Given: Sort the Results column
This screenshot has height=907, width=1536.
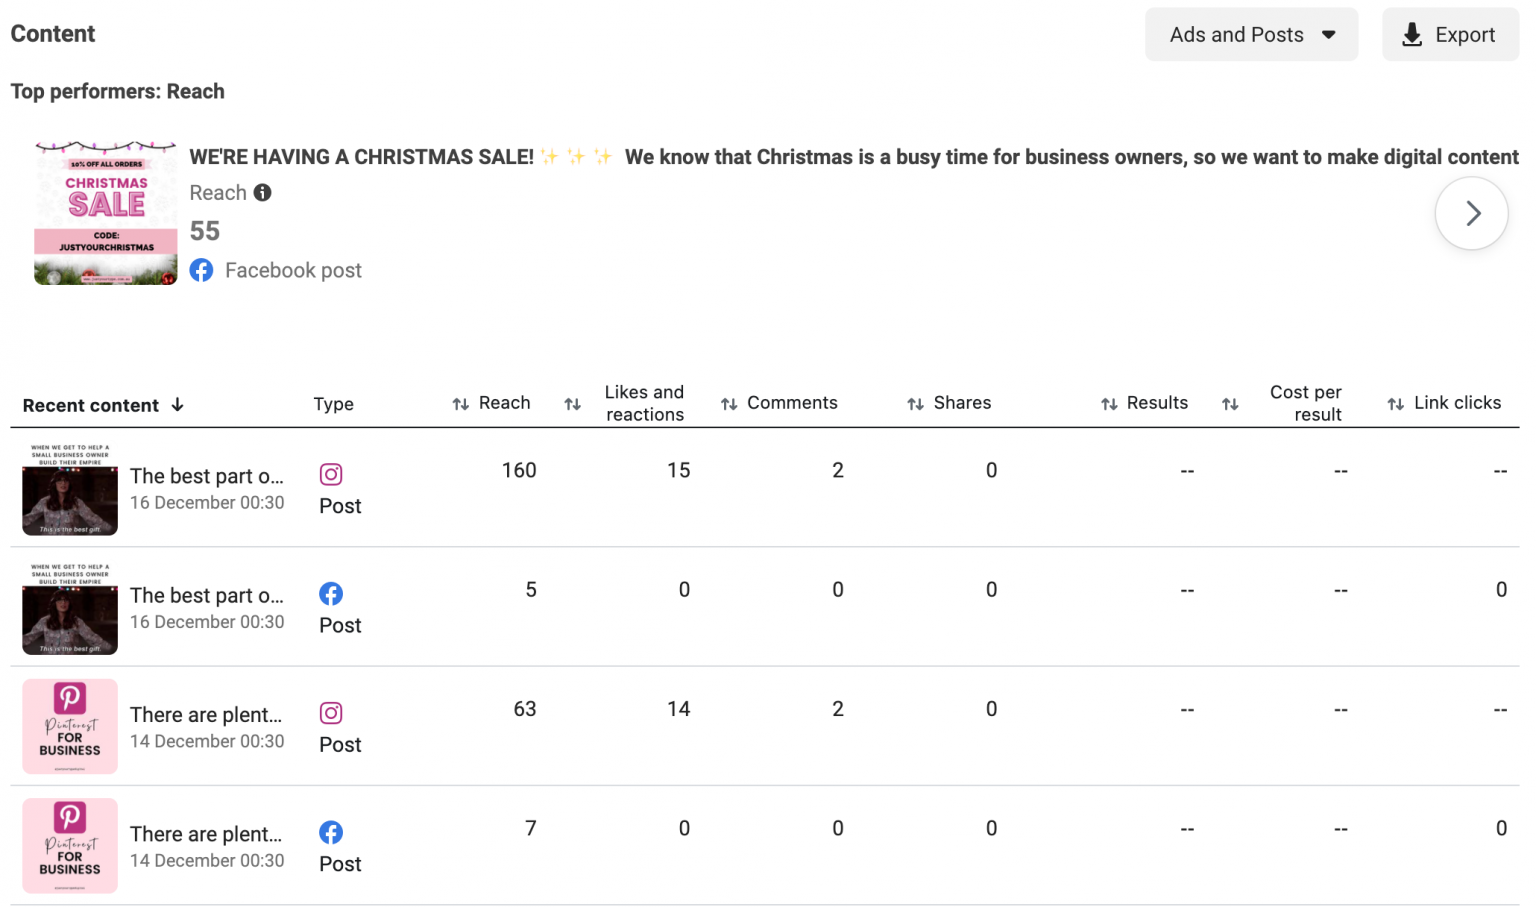Looking at the screenshot, I should click(1109, 403).
